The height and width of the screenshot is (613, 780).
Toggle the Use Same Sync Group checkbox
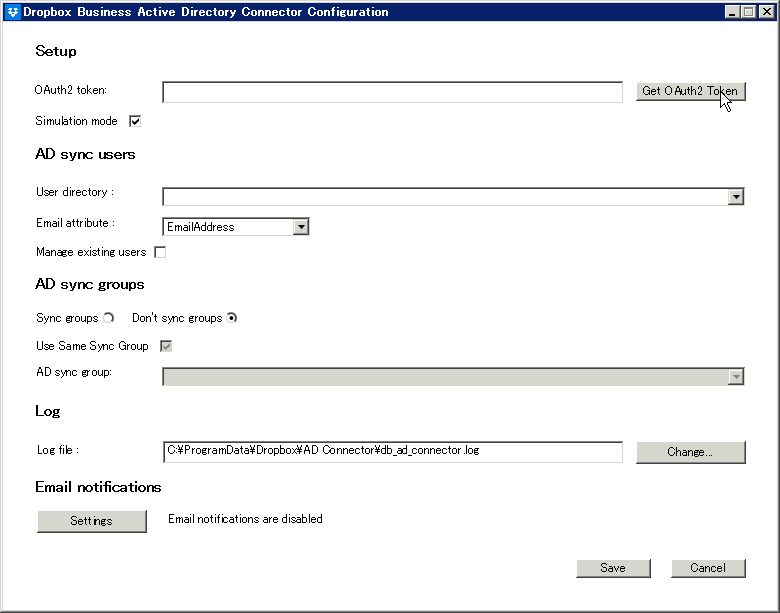pyautogui.click(x=166, y=346)
